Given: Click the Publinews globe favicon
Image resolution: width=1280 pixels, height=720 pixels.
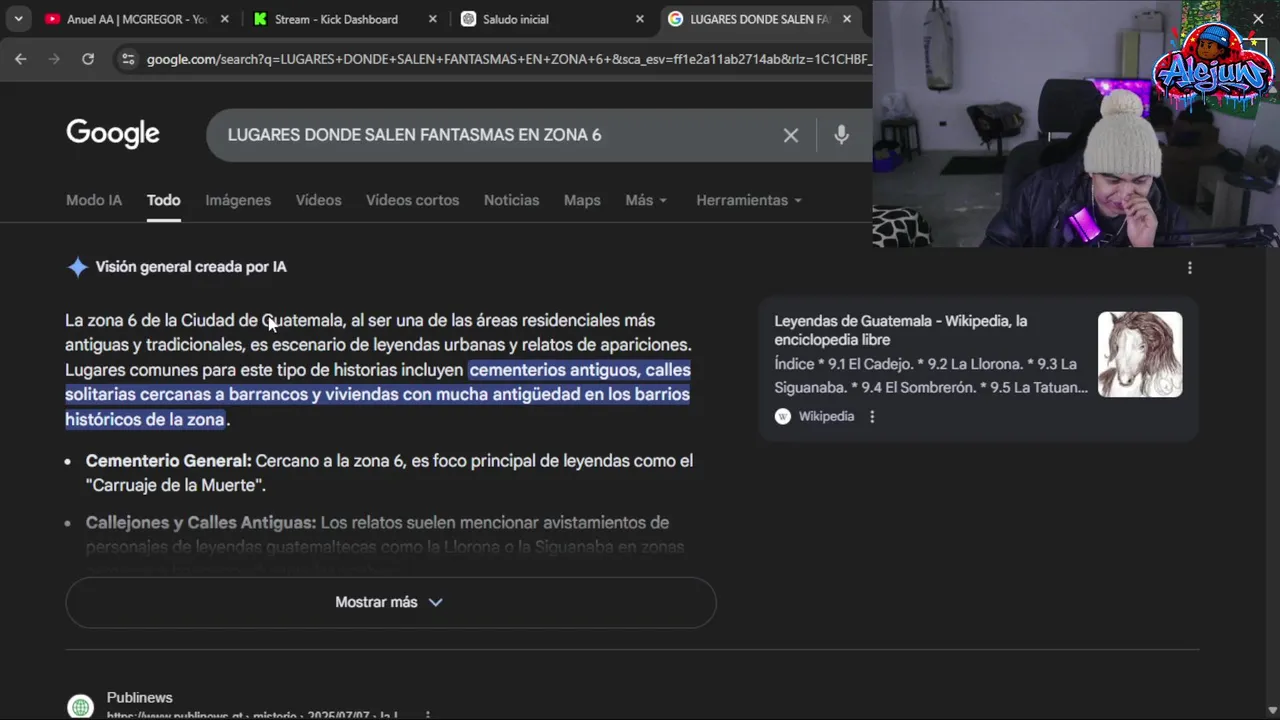Looking at the screenshot, I should click(80, 706).
